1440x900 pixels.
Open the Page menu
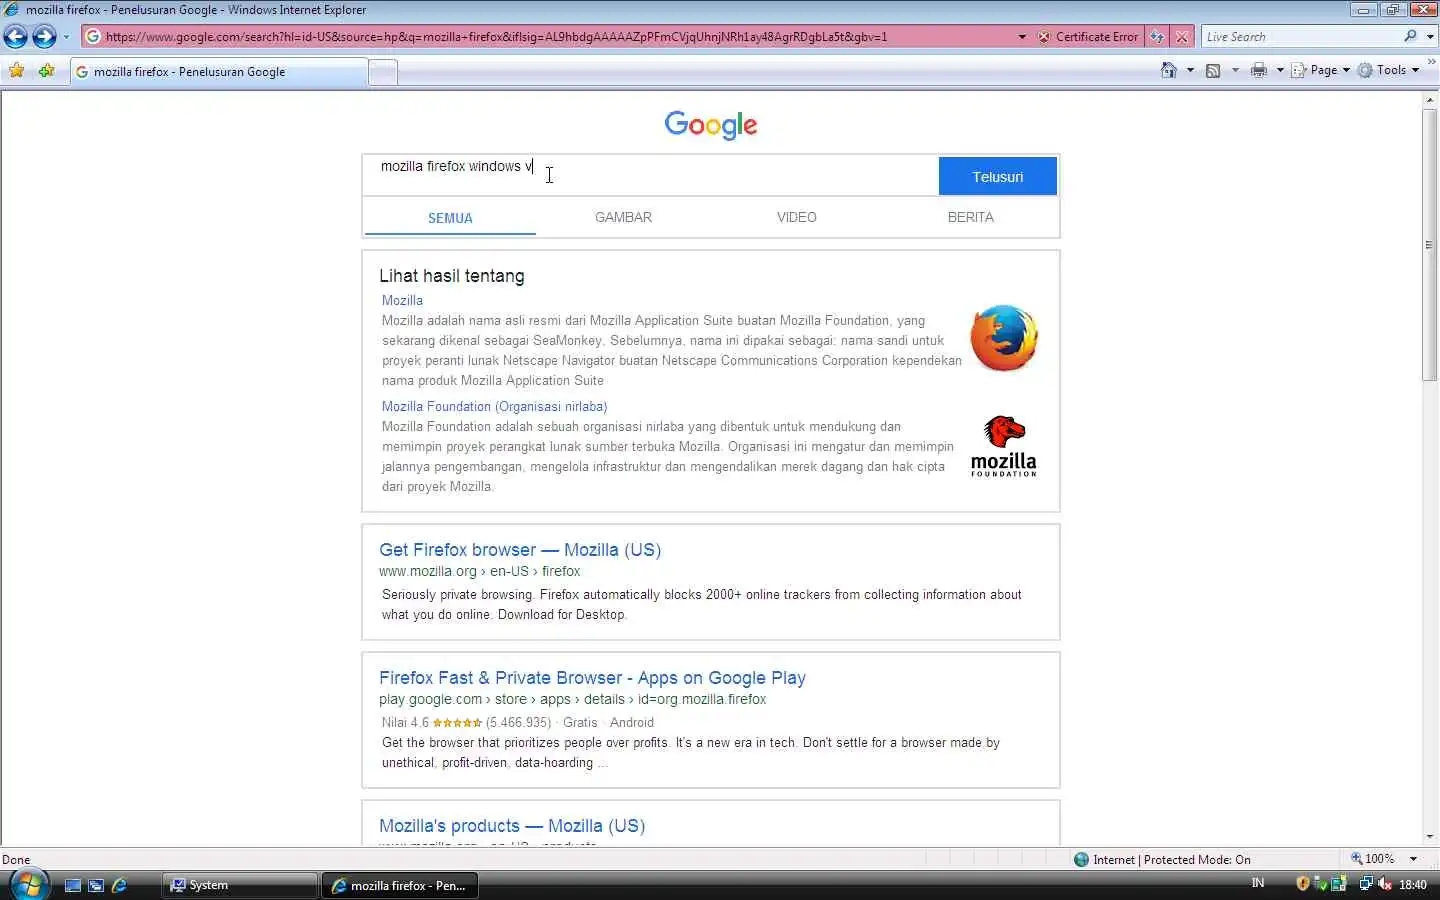[x=1320, y=70]
